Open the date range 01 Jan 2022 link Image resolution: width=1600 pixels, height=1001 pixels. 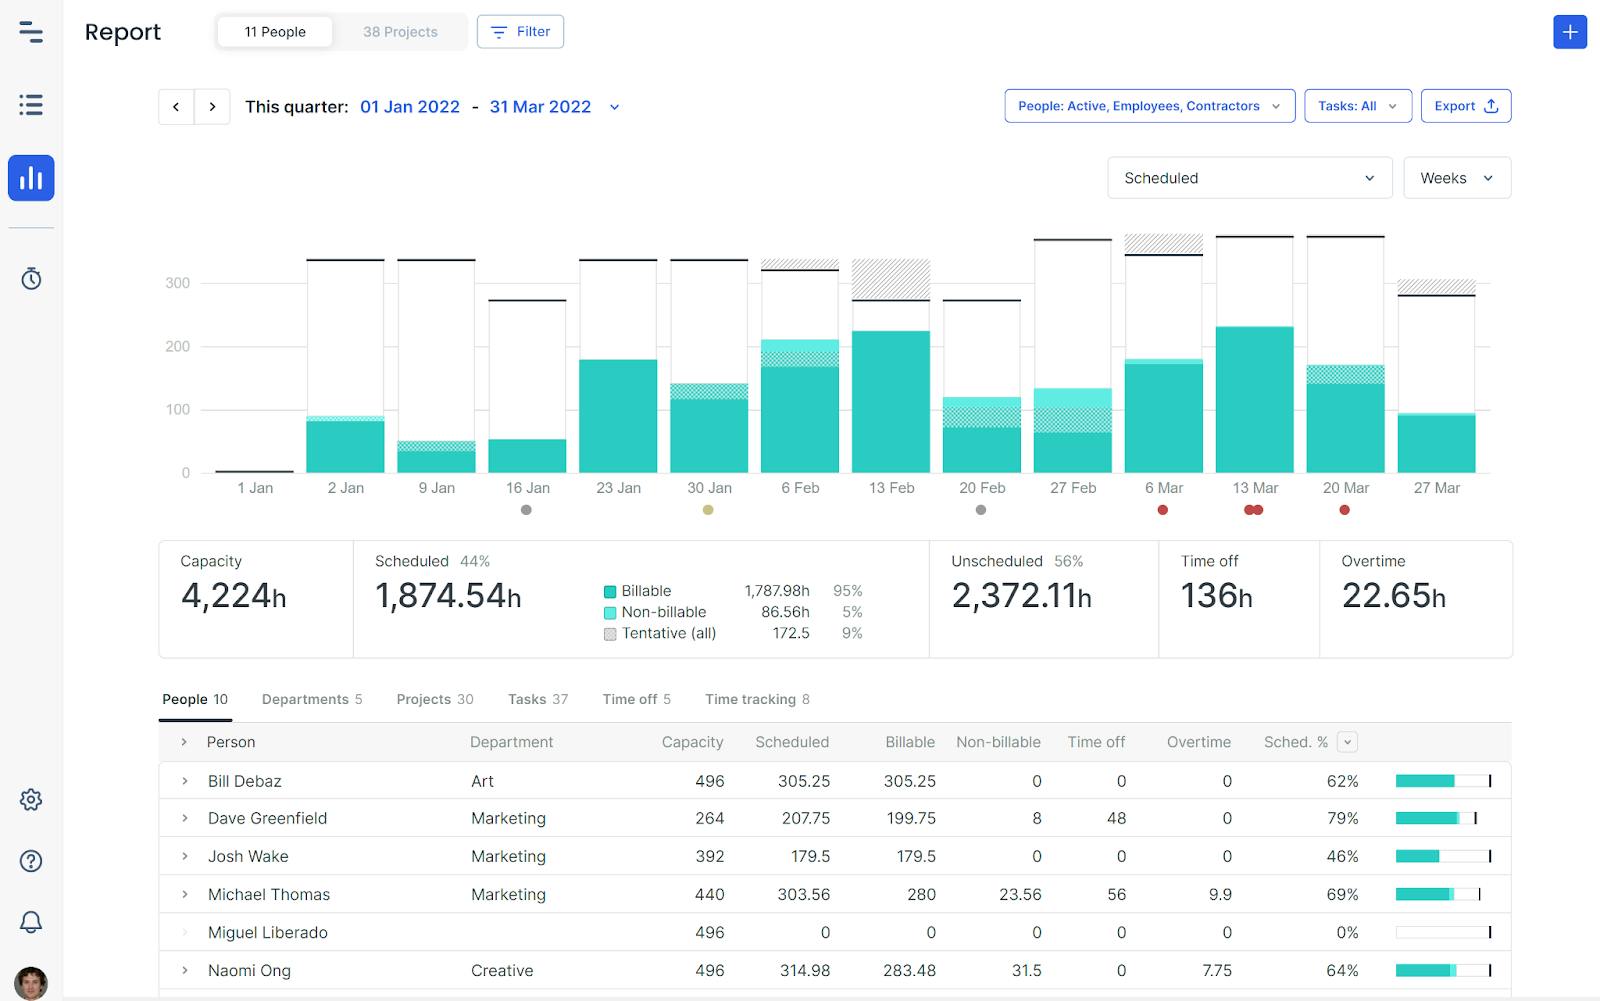pyautogui.click(x=409, y=106)
